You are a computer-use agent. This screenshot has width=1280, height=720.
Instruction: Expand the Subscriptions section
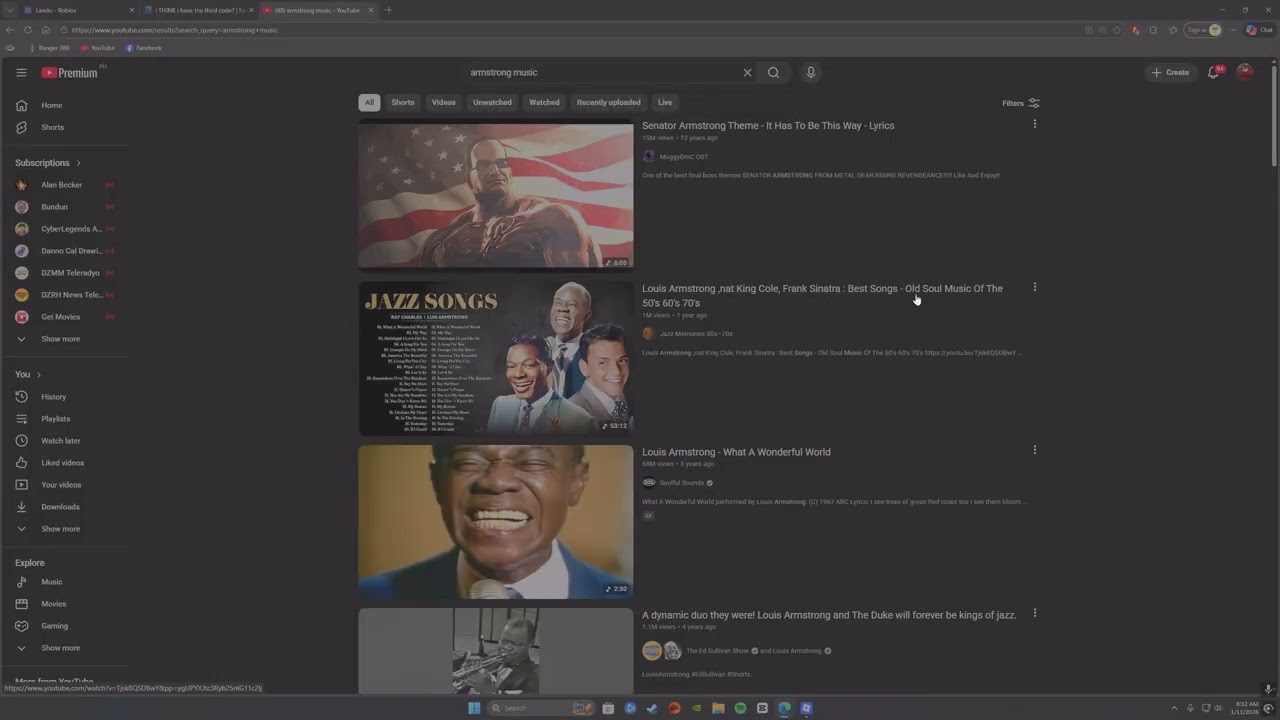point(48,163)
